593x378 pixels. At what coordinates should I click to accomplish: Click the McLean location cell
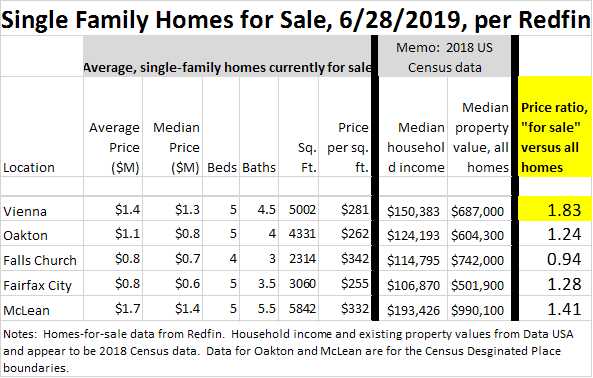coord(42,309)
